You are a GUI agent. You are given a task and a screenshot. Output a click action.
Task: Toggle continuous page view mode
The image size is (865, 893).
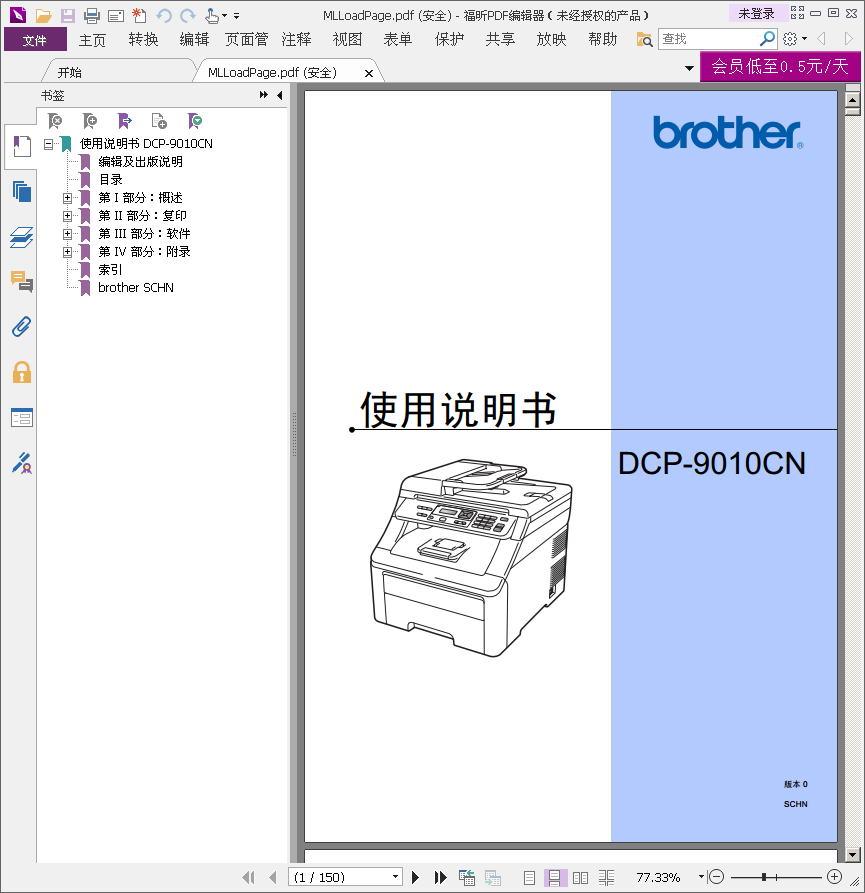point(555,878)
